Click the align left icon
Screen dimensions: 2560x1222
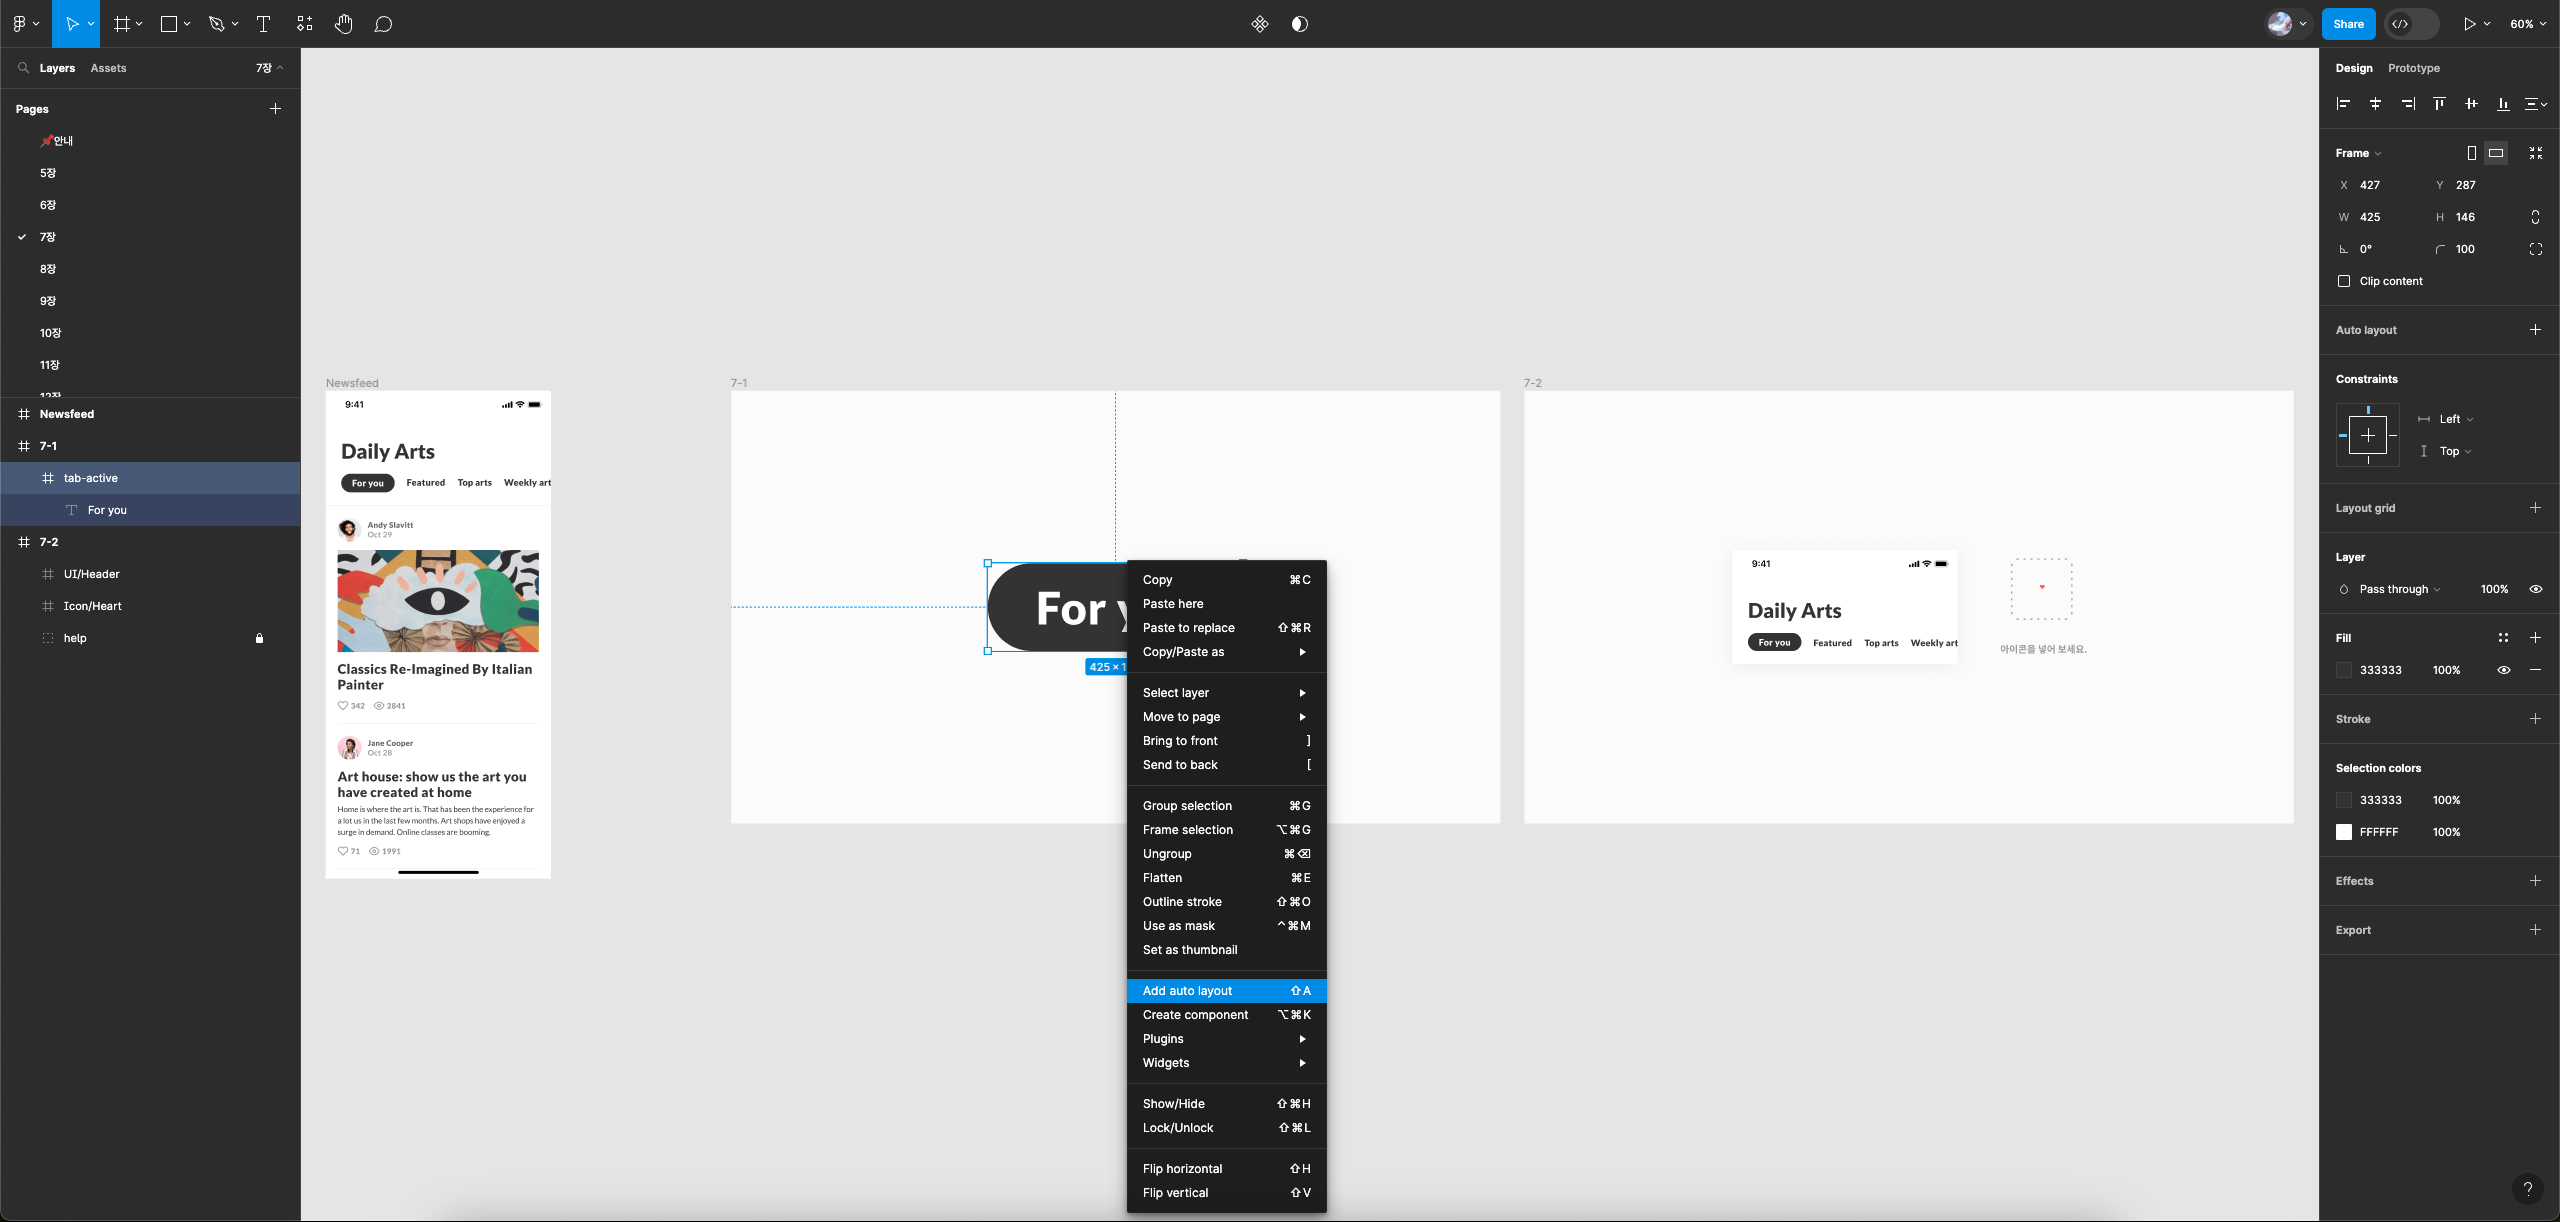pos(2343,104)
